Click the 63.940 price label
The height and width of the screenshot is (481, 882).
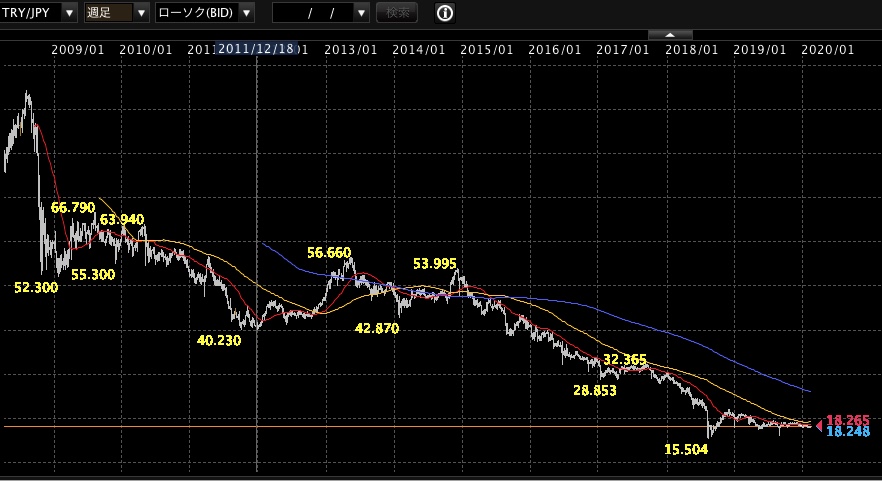coord(122,219)
